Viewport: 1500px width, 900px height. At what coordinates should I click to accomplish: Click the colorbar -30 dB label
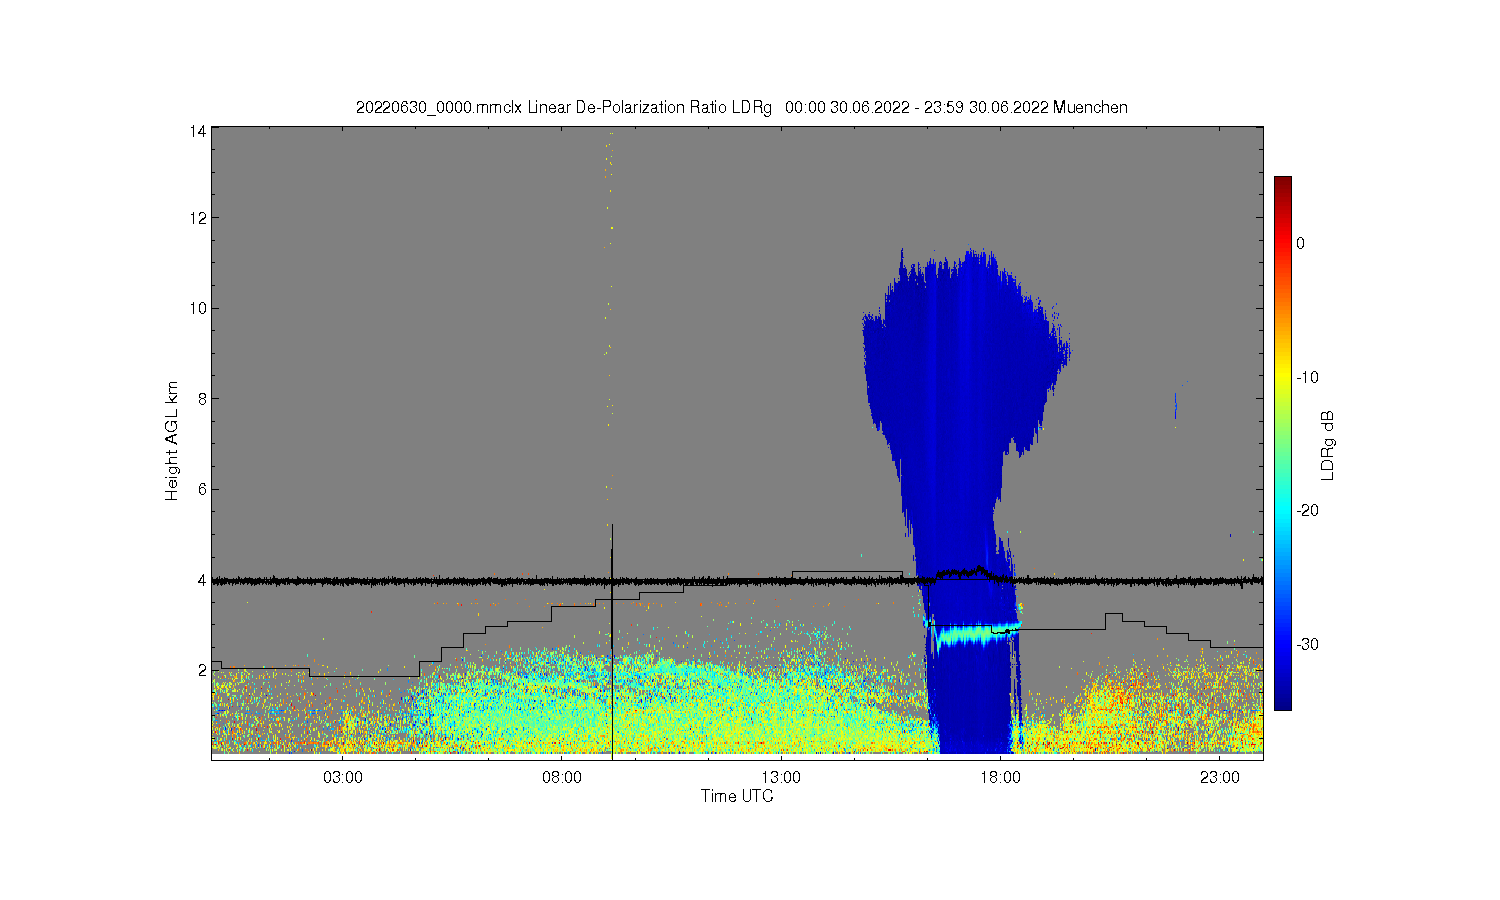(1308, 644)
